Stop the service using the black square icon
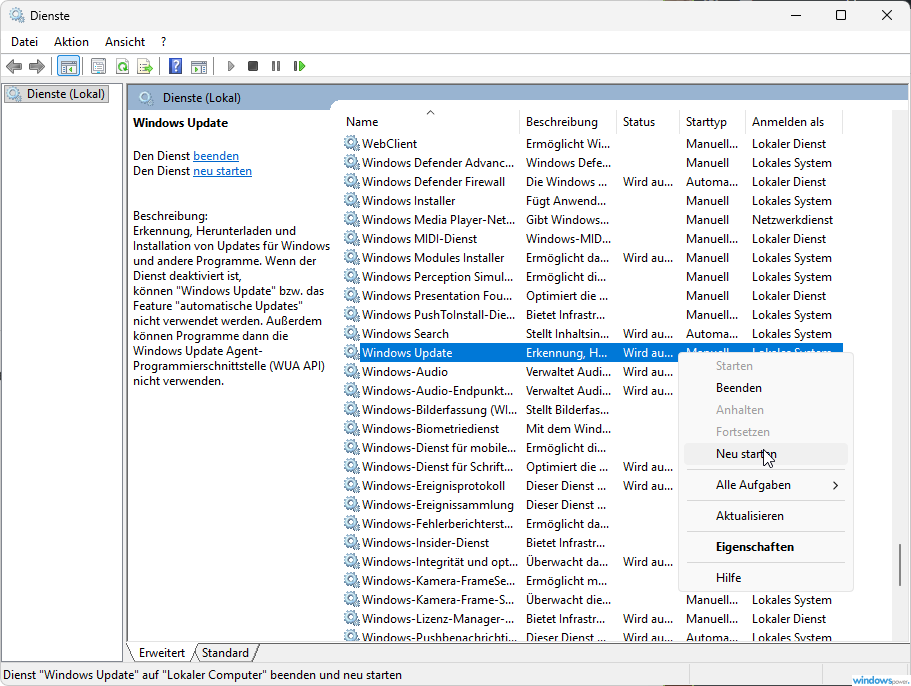911x686 pixels. click(x=252, y=66)
